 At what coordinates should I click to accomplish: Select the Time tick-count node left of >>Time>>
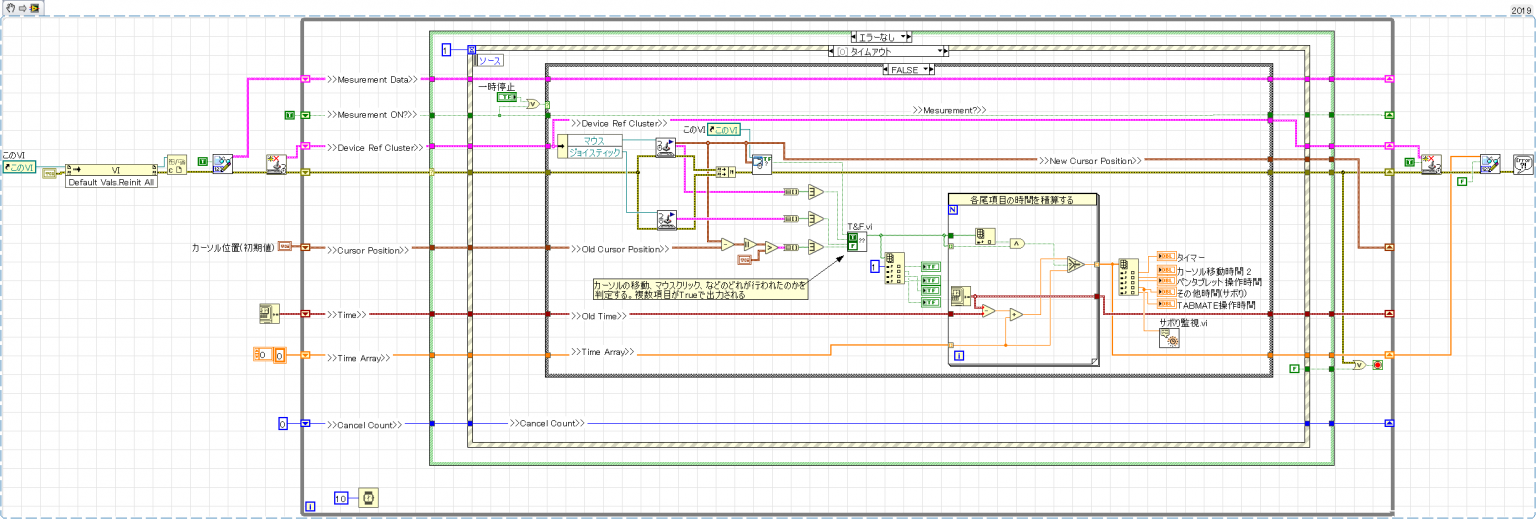[267, 314]
